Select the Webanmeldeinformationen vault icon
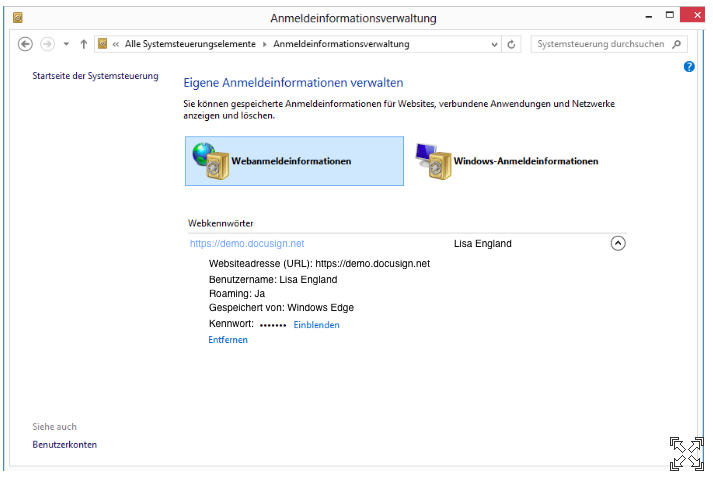 point(213,161)
